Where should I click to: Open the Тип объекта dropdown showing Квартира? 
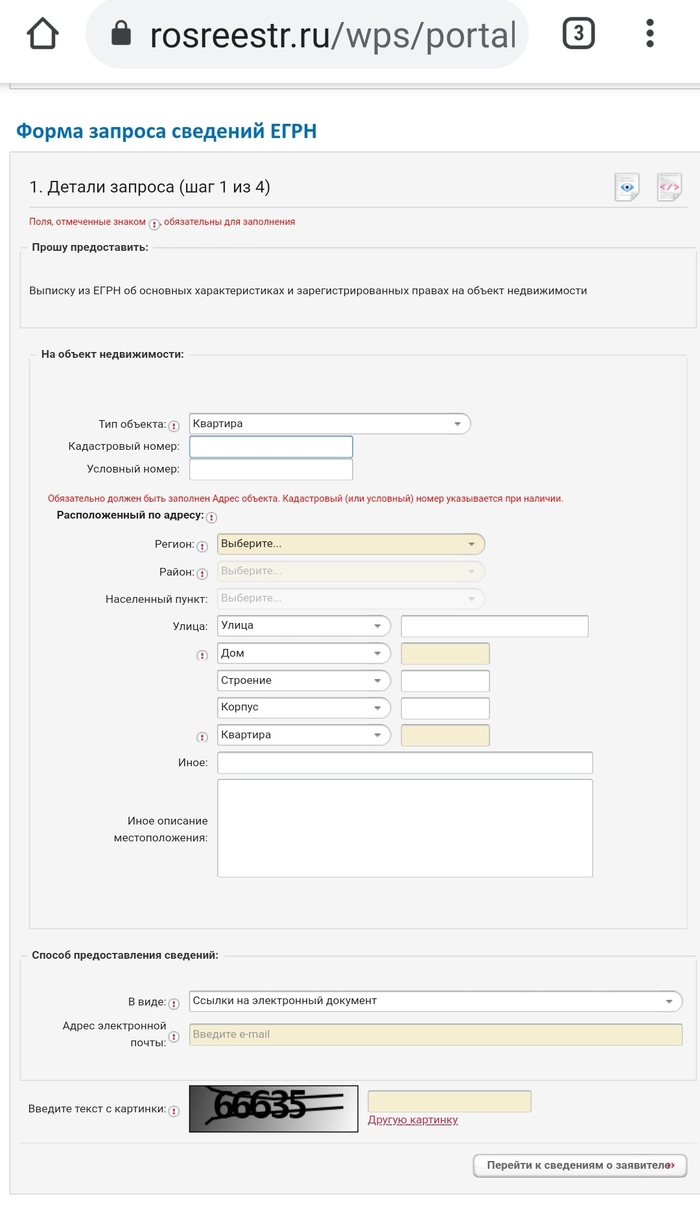point(329,424)
